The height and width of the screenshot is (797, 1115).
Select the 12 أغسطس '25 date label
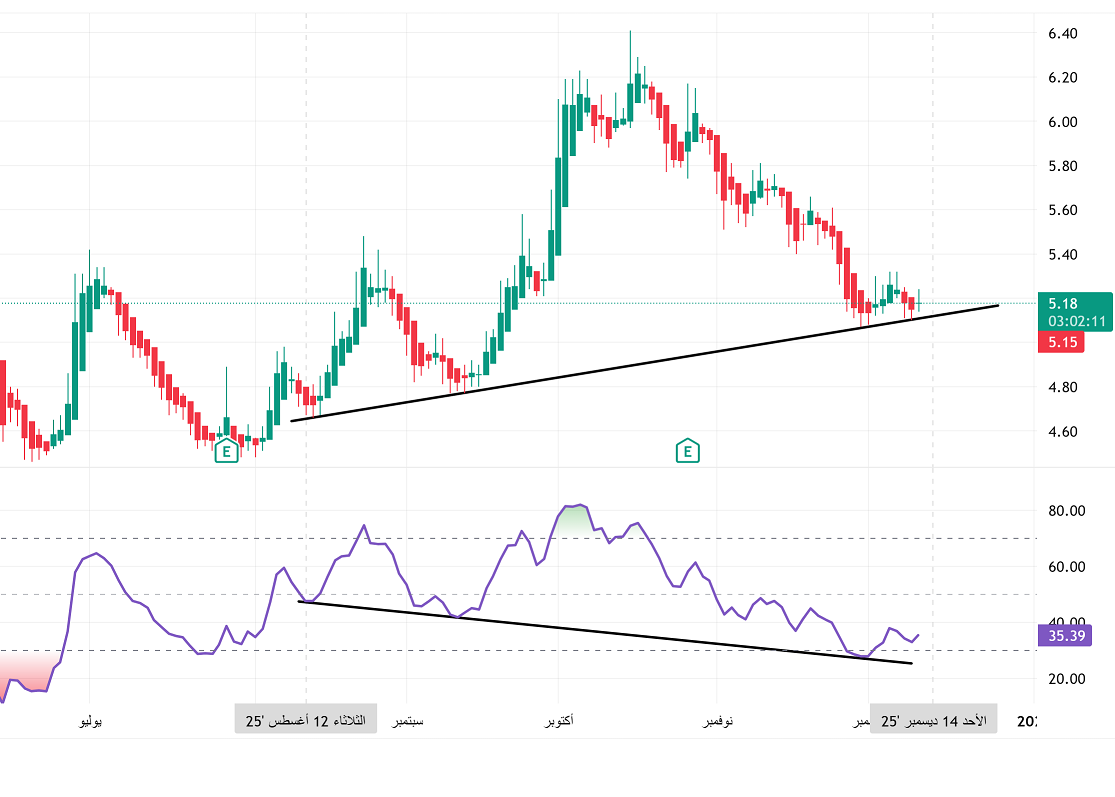(306, 720)
